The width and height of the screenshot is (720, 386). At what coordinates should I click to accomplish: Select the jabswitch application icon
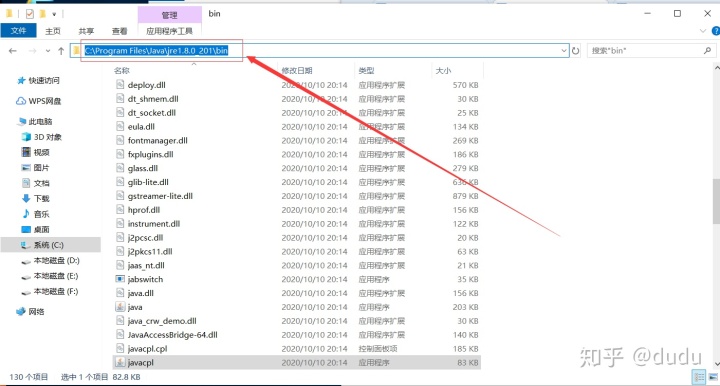(x=120, y=279)
